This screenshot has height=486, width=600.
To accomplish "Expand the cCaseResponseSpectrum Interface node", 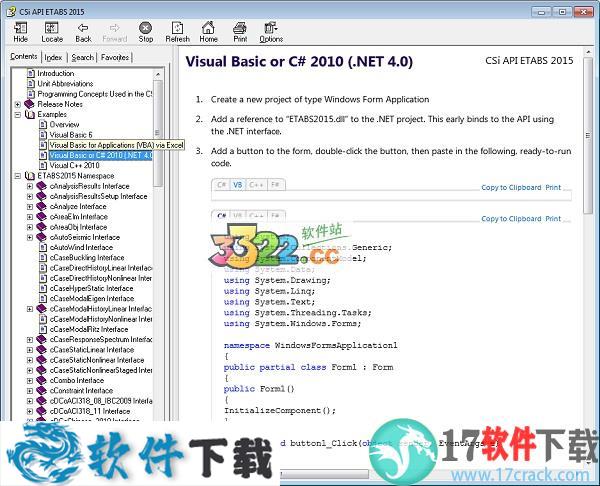I will coord(30,339).
